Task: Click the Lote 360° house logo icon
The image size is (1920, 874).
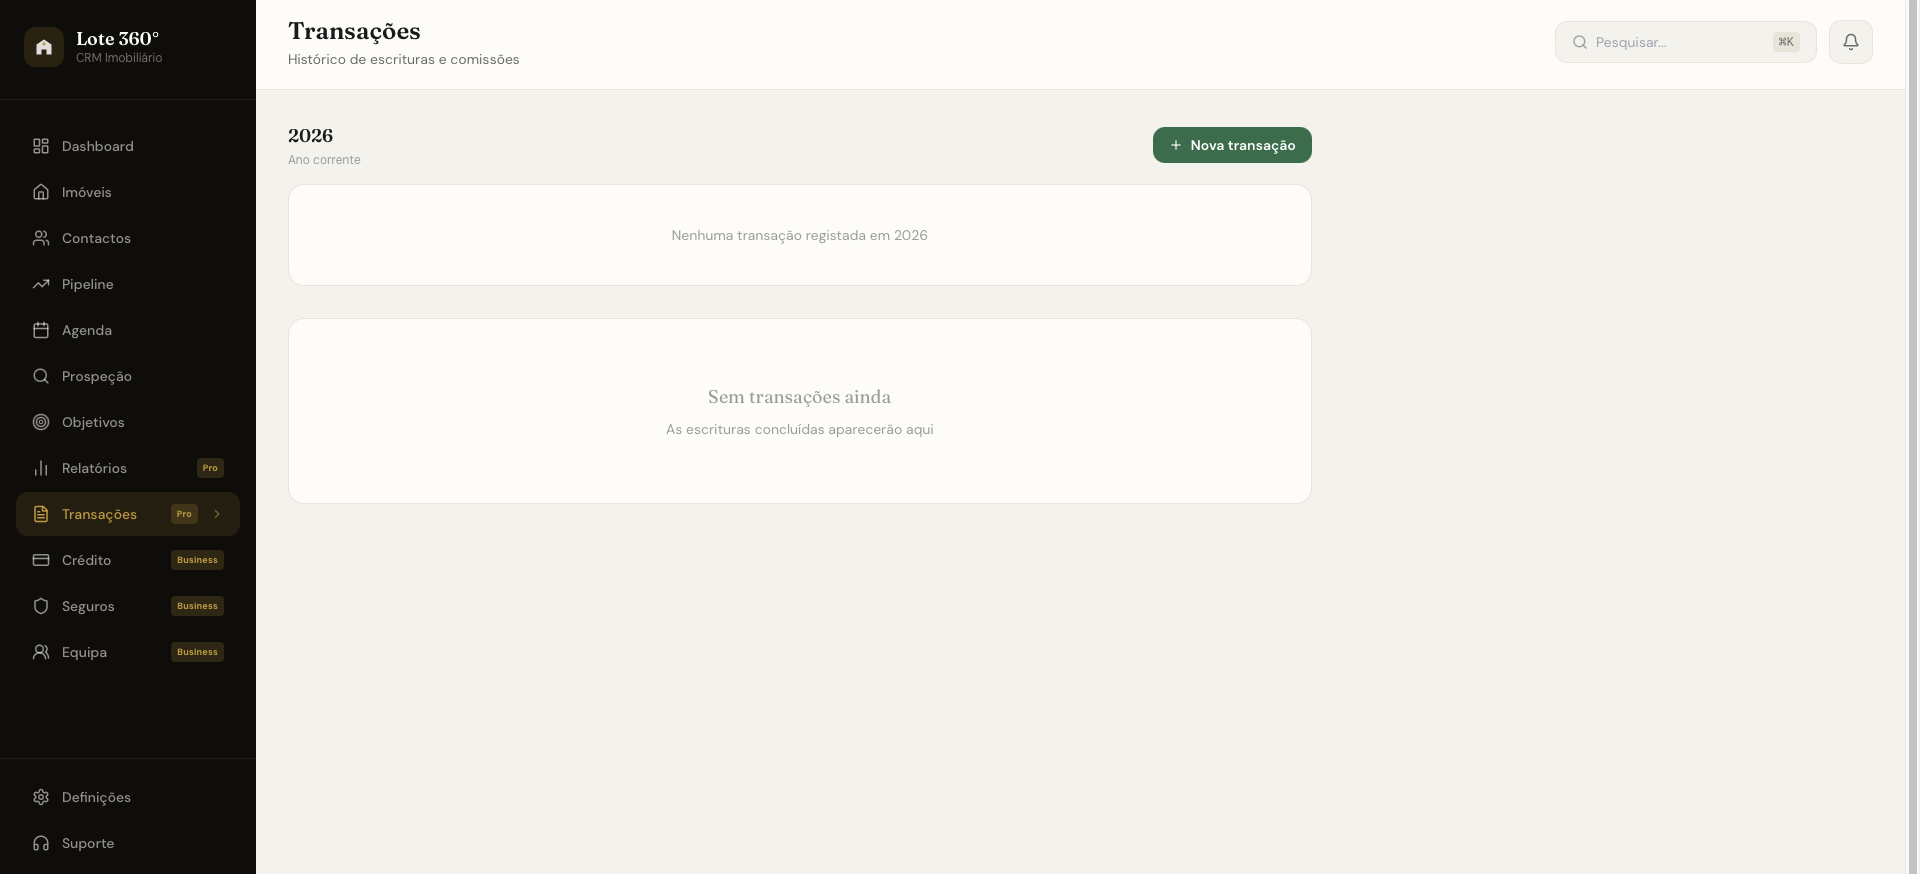Action: click(x=44, y=47)
